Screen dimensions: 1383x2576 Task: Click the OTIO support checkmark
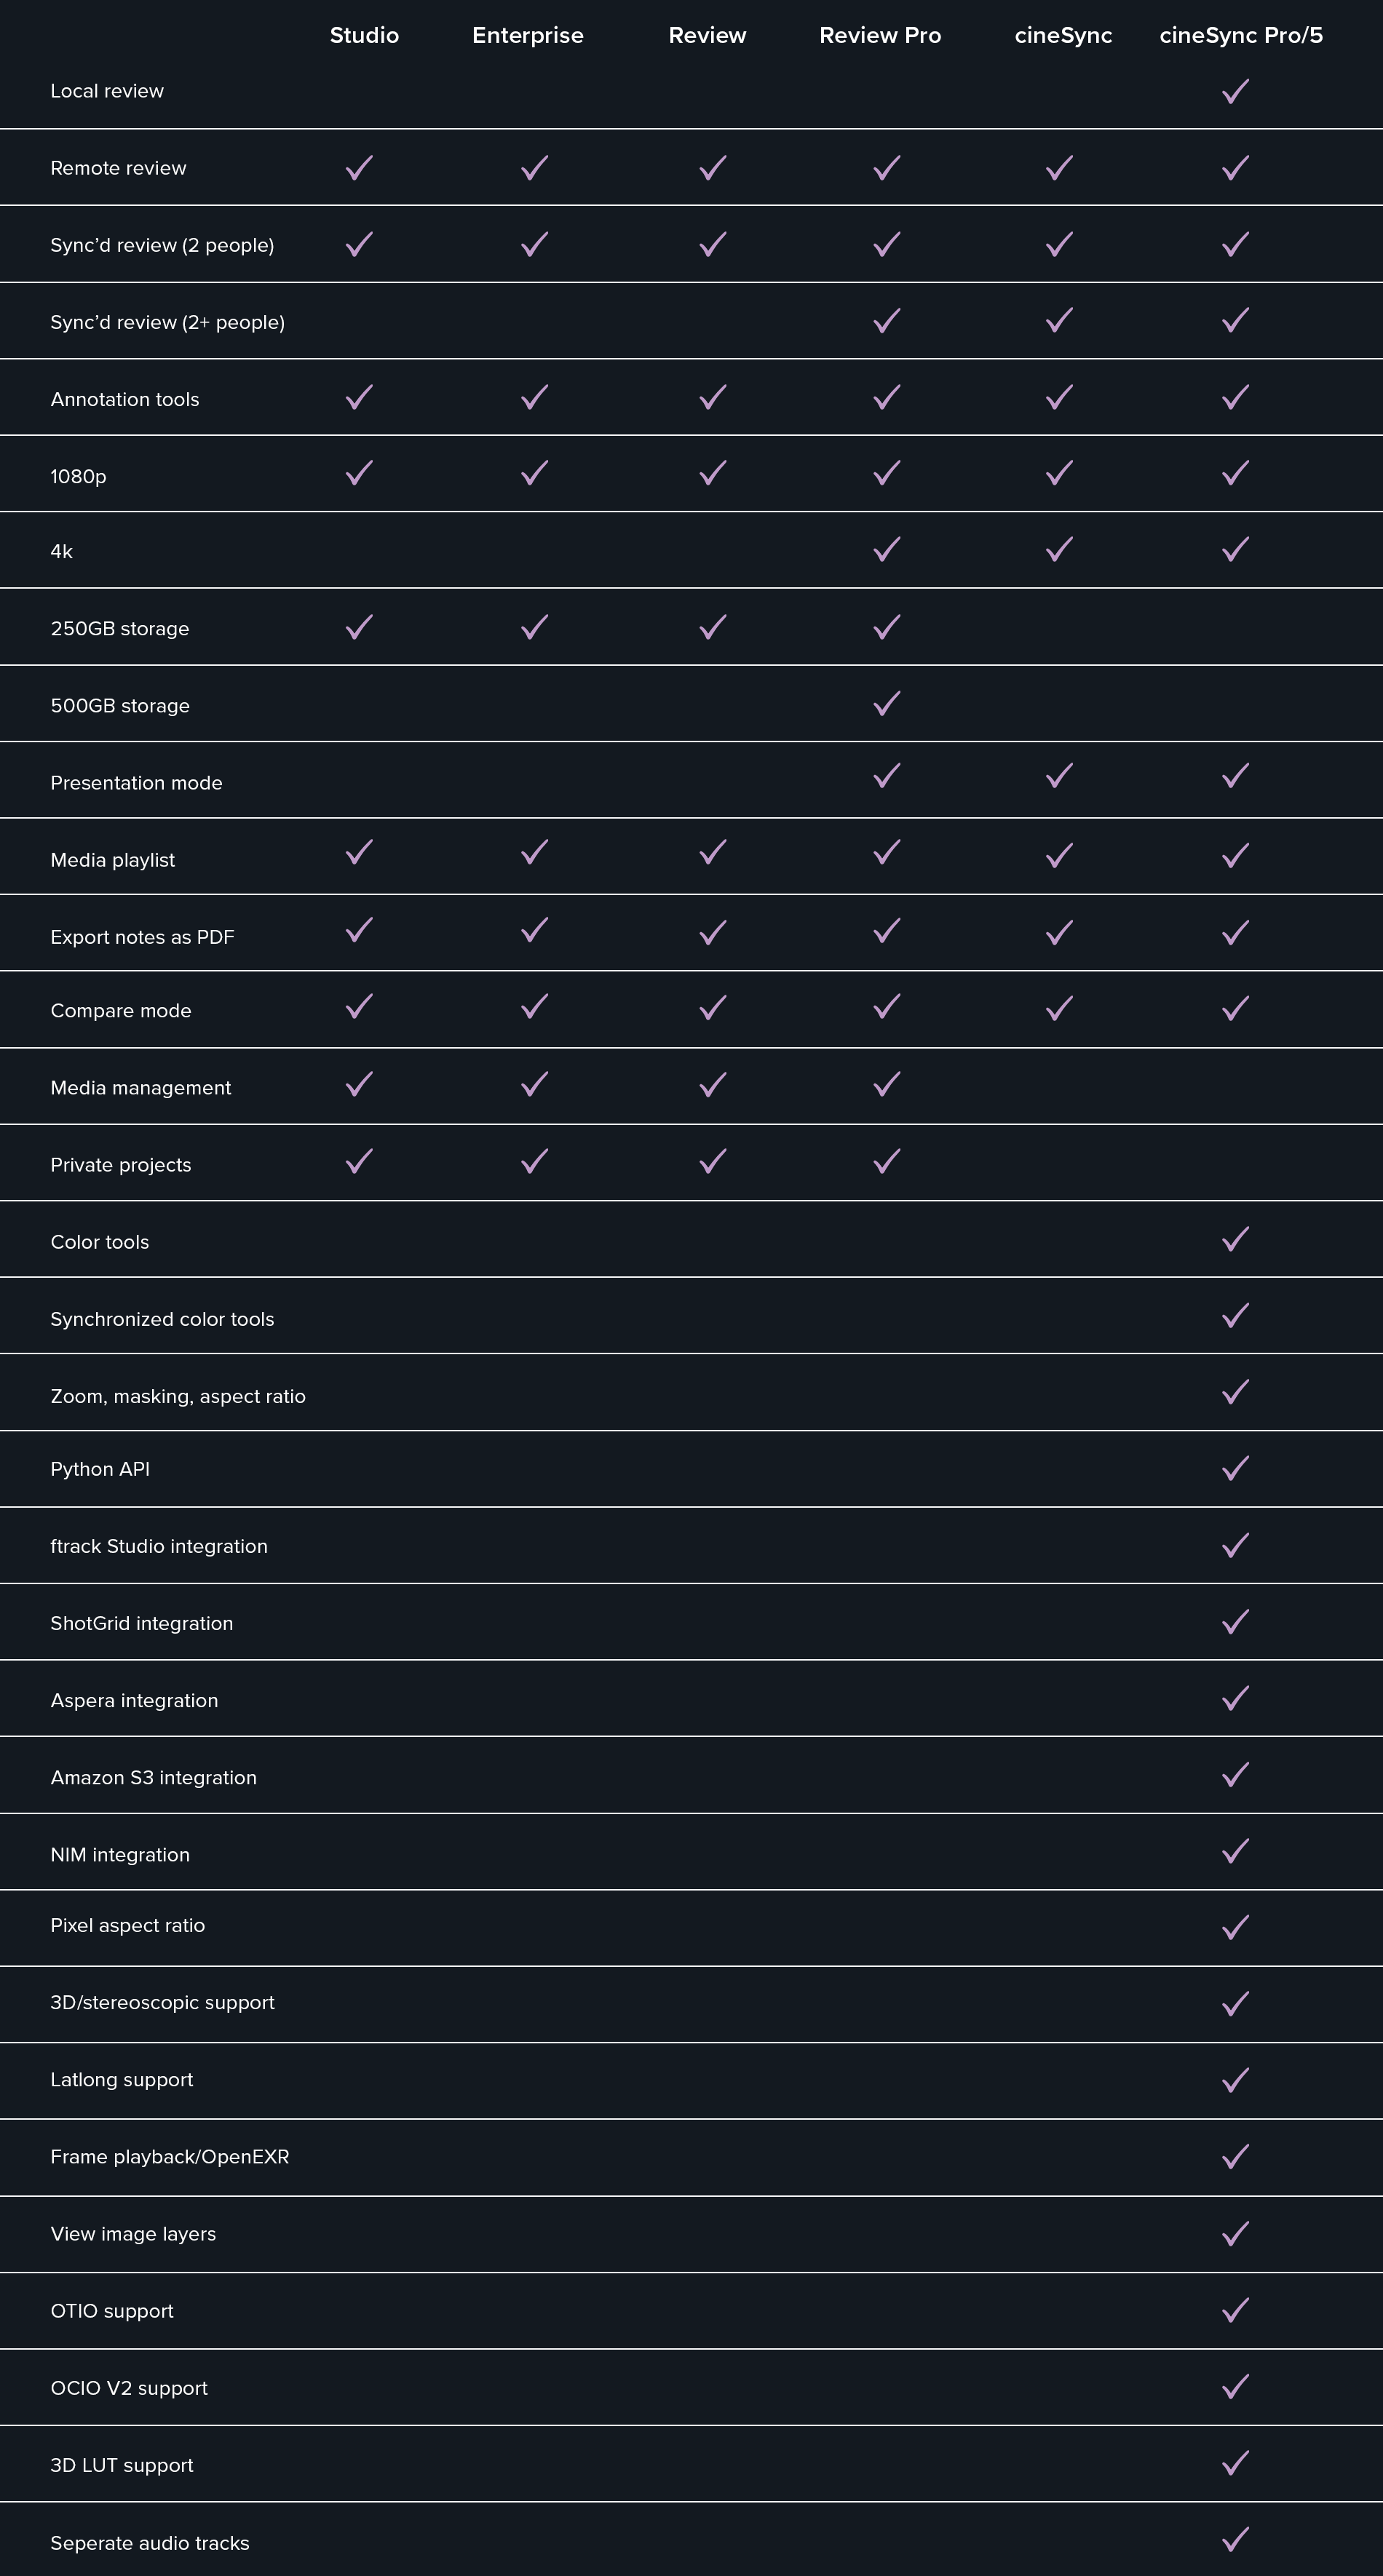tap(1235, 2309)
